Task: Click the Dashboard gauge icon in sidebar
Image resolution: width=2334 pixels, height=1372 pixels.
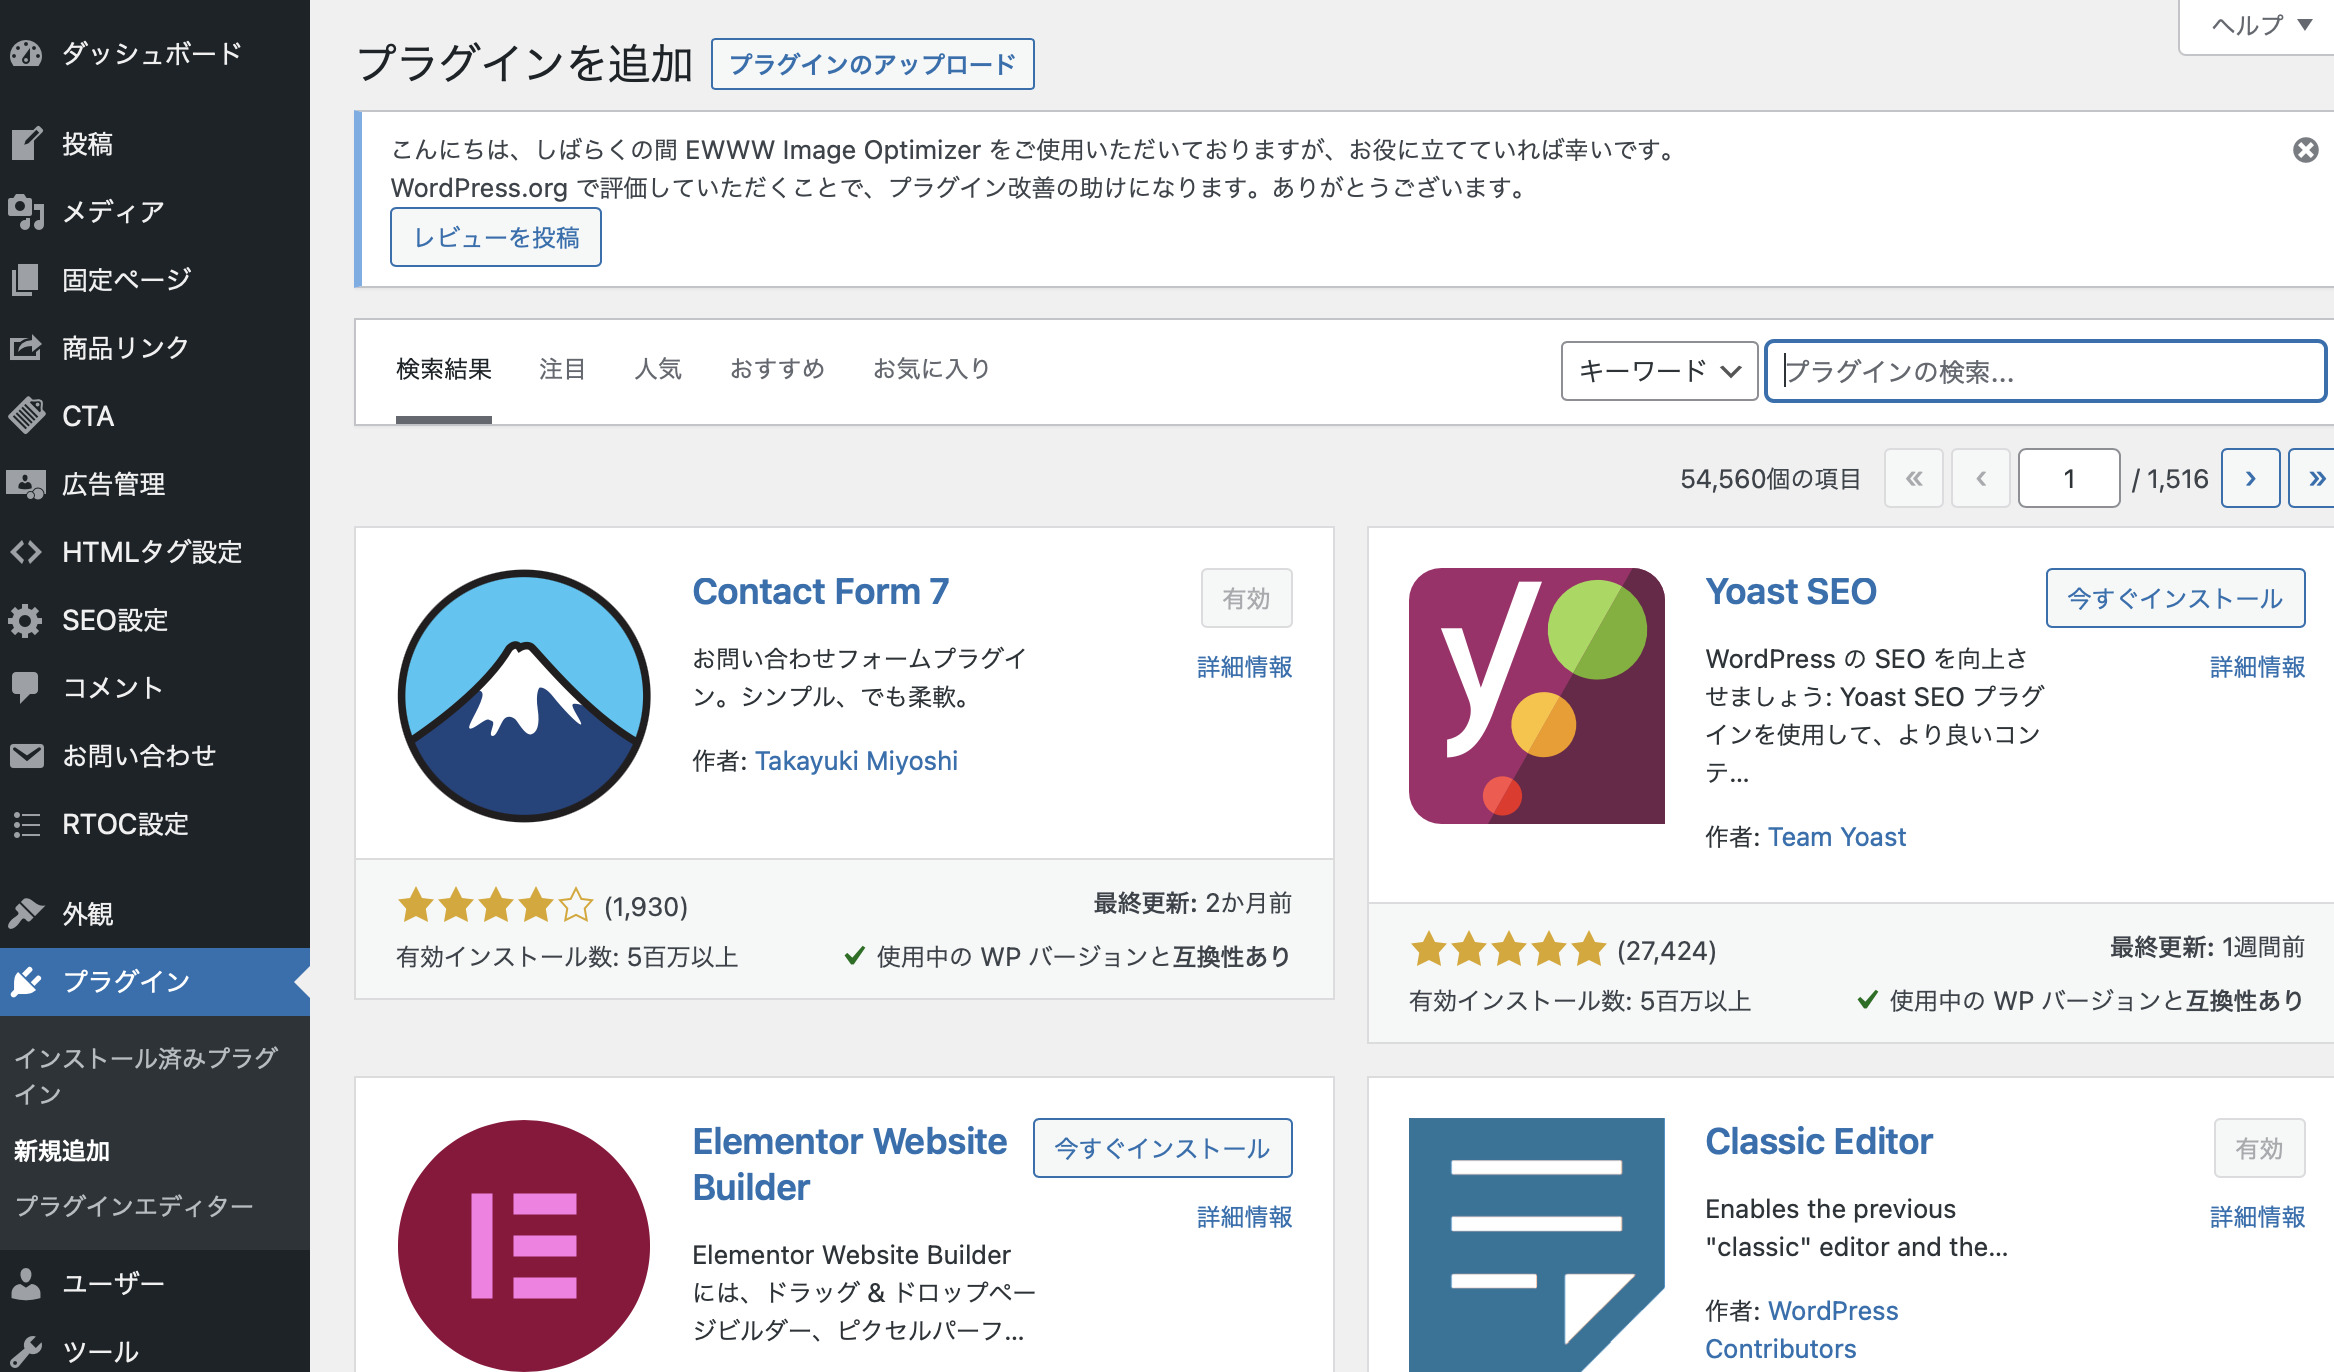Action: pos(26,54)
